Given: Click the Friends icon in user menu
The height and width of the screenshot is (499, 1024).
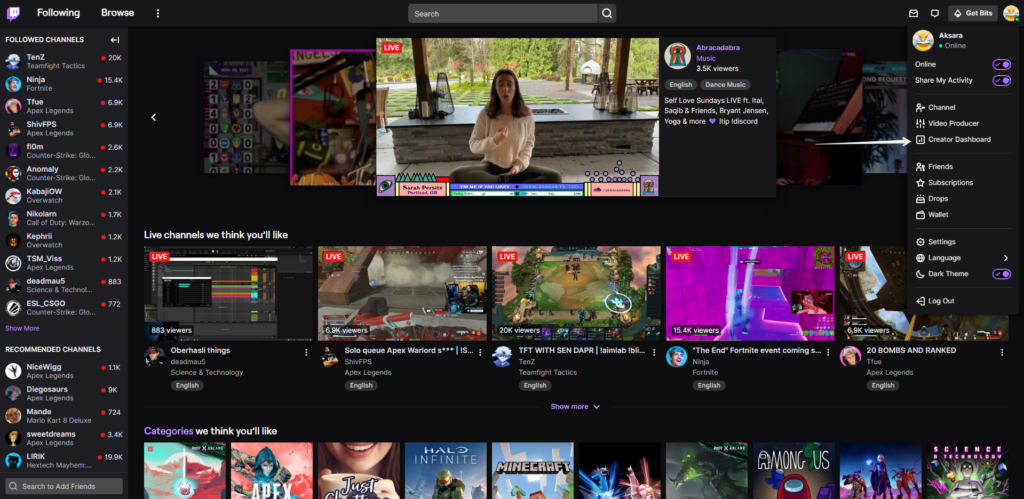Looking at the screenshot, I should [x=920, y=167].
